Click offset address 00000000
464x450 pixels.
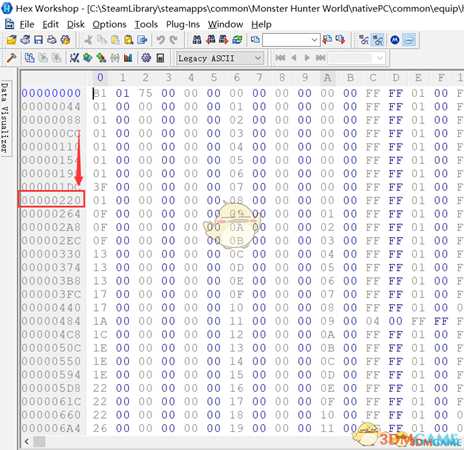[51, 93]
